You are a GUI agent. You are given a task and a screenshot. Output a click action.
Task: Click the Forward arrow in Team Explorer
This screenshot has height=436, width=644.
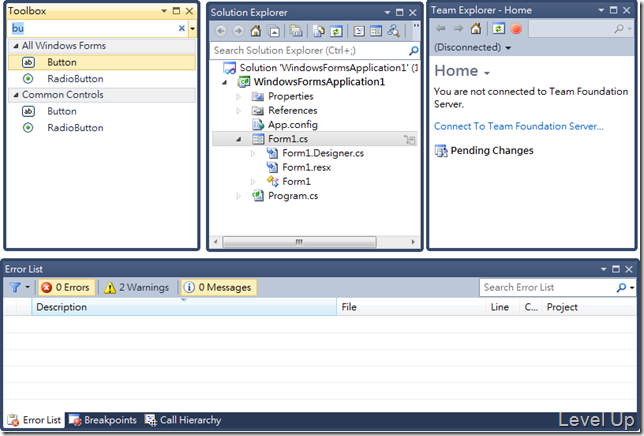(x=458, y=28)
